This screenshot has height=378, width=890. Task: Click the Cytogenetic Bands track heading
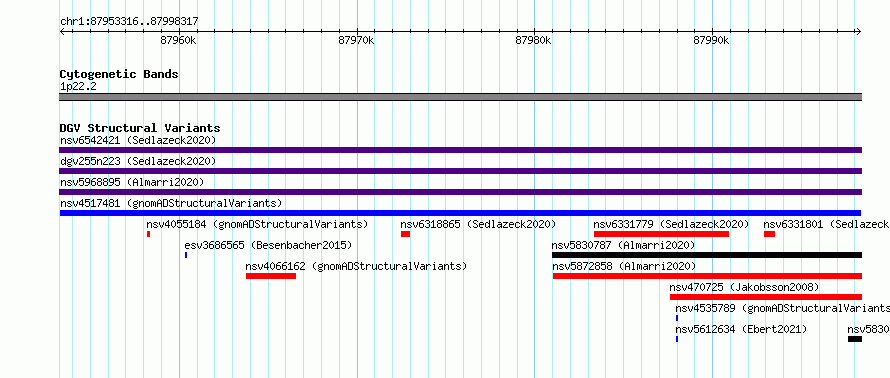click(x=119, y=74)
